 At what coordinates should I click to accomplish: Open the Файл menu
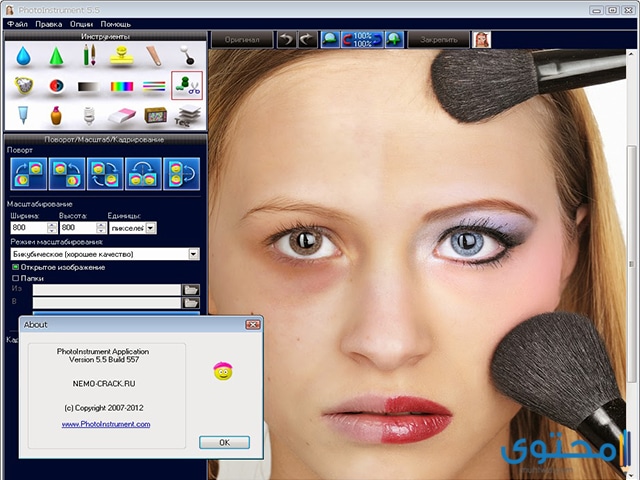(18, 24)
